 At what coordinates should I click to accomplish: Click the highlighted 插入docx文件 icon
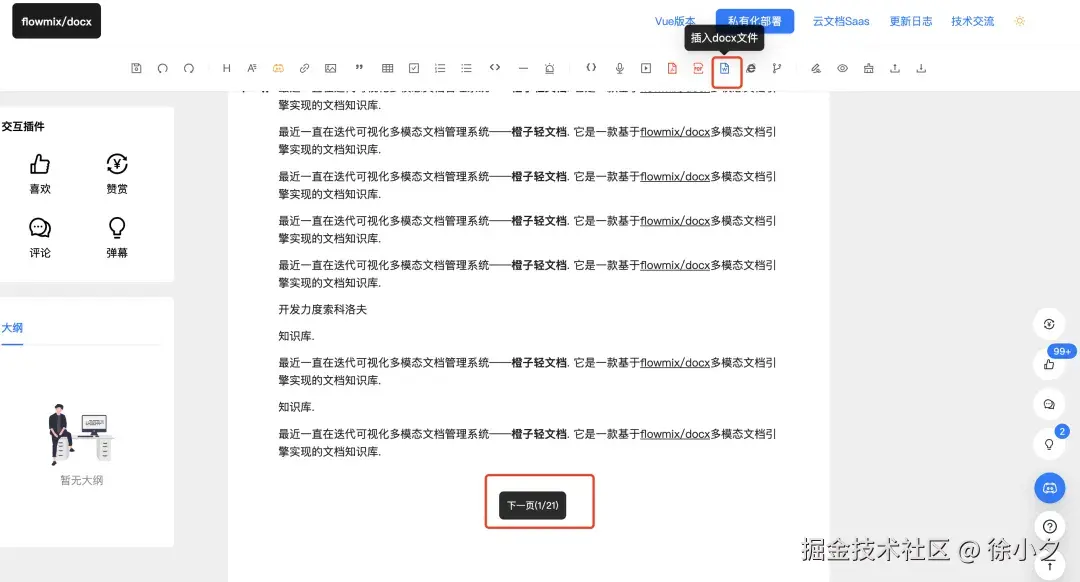point(727,68)
